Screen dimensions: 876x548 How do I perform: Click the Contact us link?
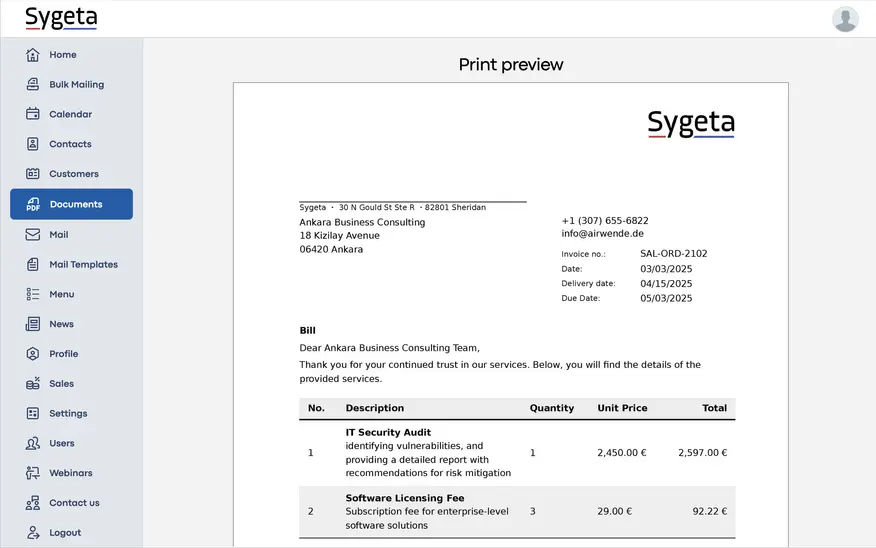pyautogui.click(x=74, y=503)
